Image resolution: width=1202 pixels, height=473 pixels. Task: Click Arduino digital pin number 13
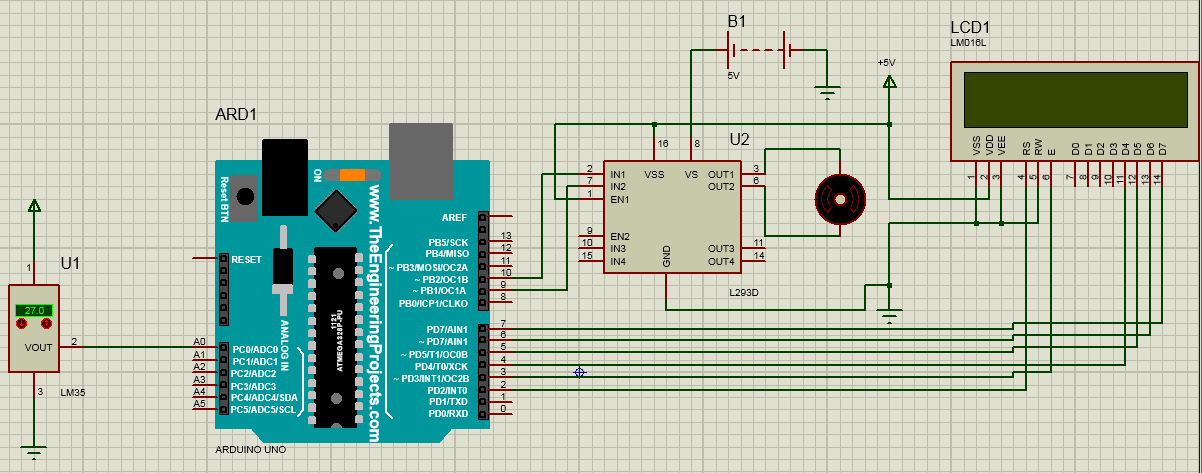click(x=507, y=236)
